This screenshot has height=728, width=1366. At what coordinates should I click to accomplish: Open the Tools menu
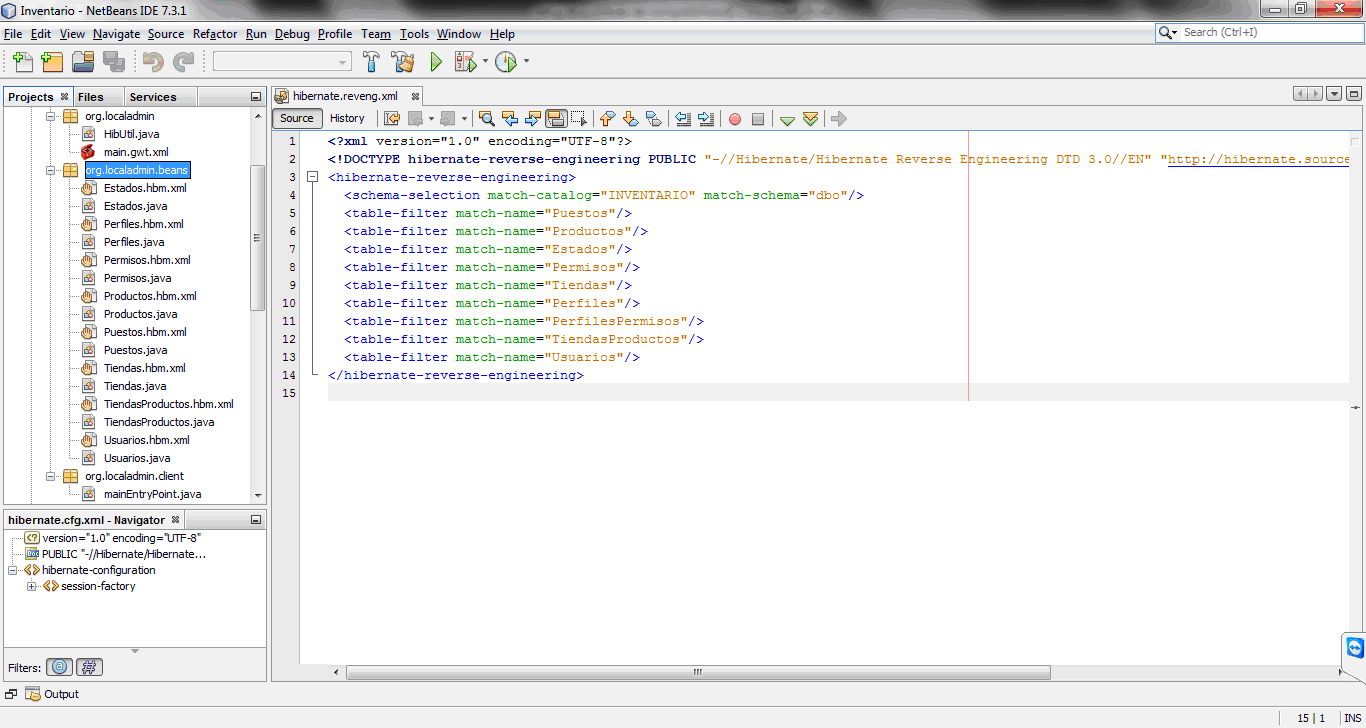pos(414,33)
